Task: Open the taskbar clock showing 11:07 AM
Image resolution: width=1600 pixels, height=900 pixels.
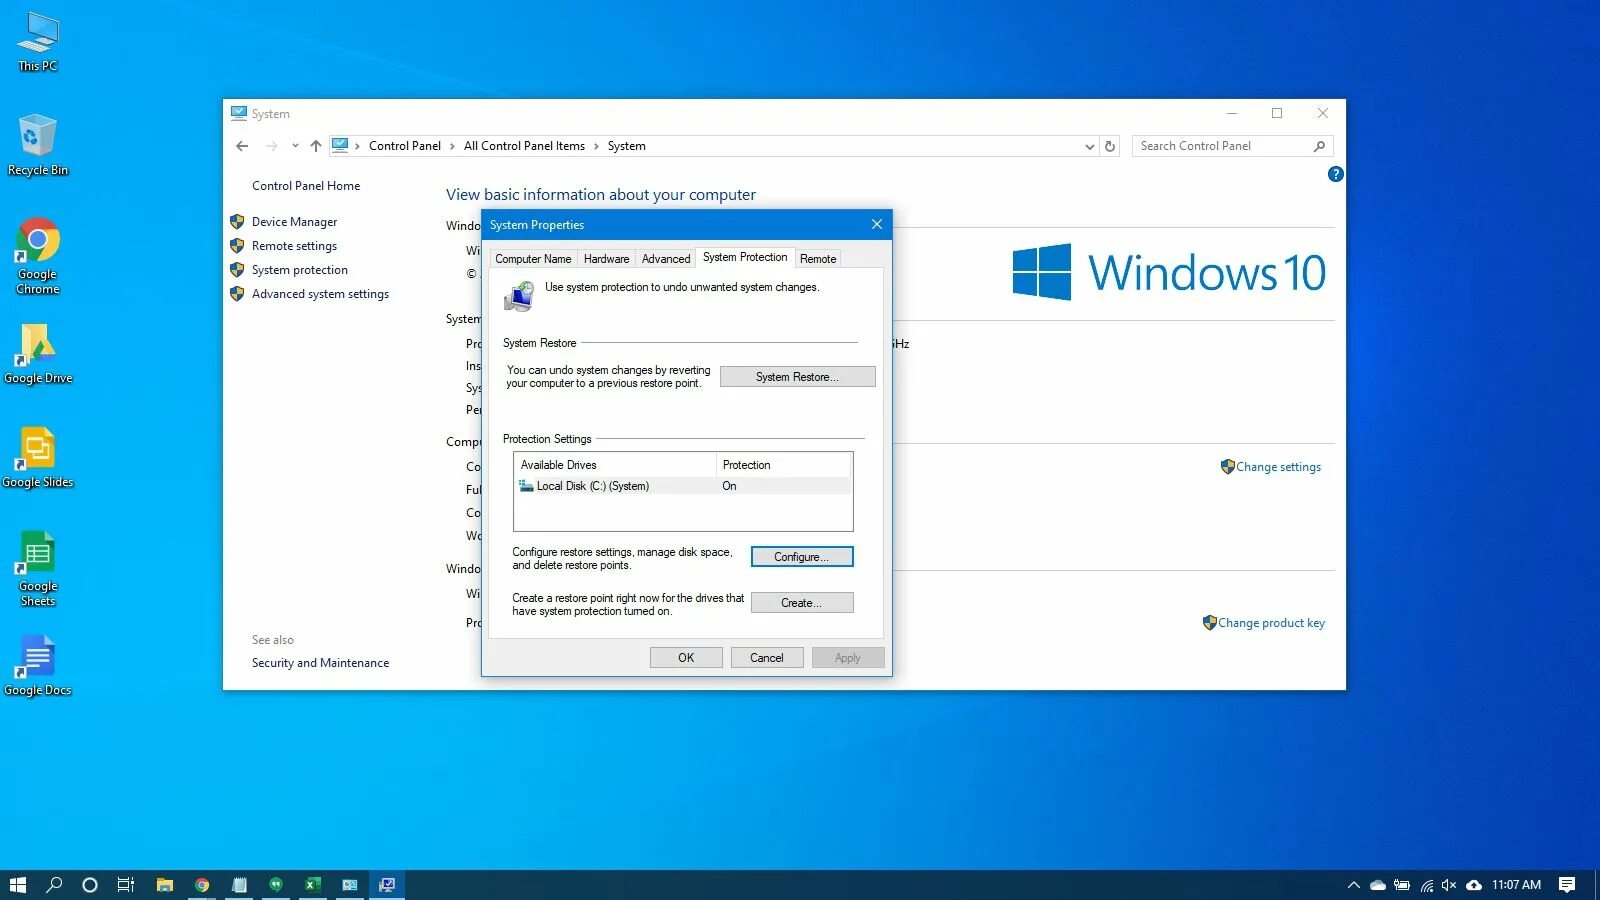Action: (x=1516, y=885)
